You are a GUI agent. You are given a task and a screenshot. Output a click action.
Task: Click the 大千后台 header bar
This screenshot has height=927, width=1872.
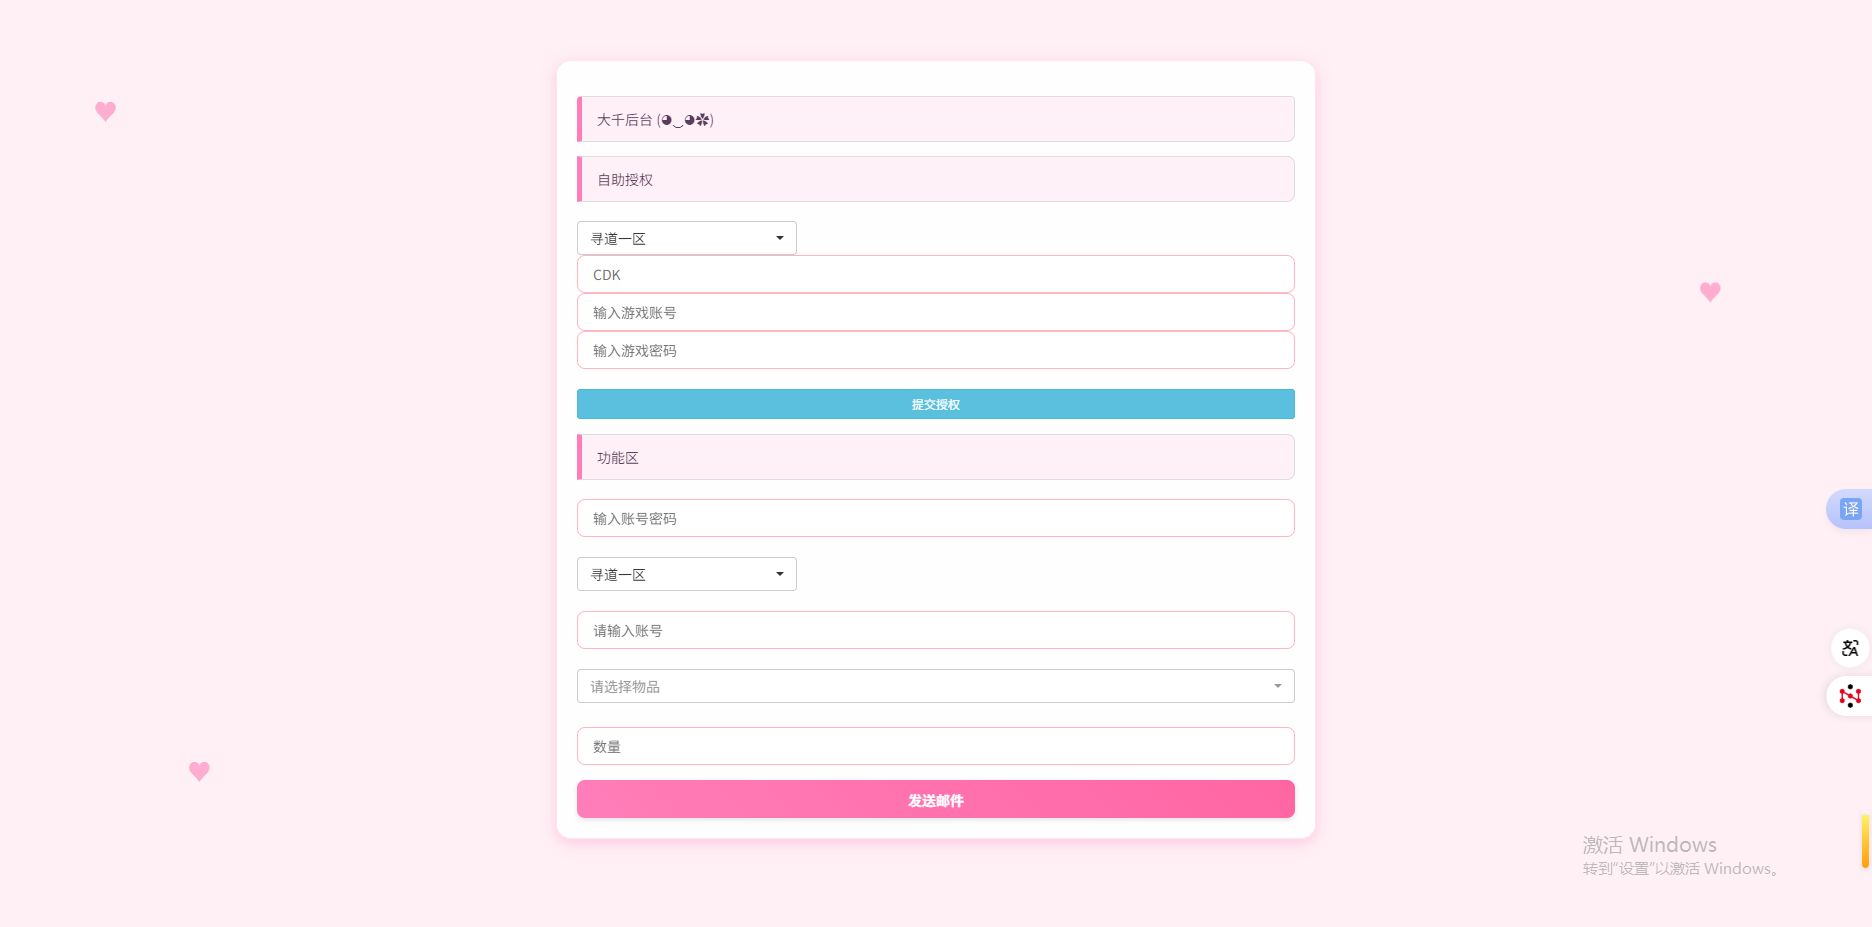[936, 119]
